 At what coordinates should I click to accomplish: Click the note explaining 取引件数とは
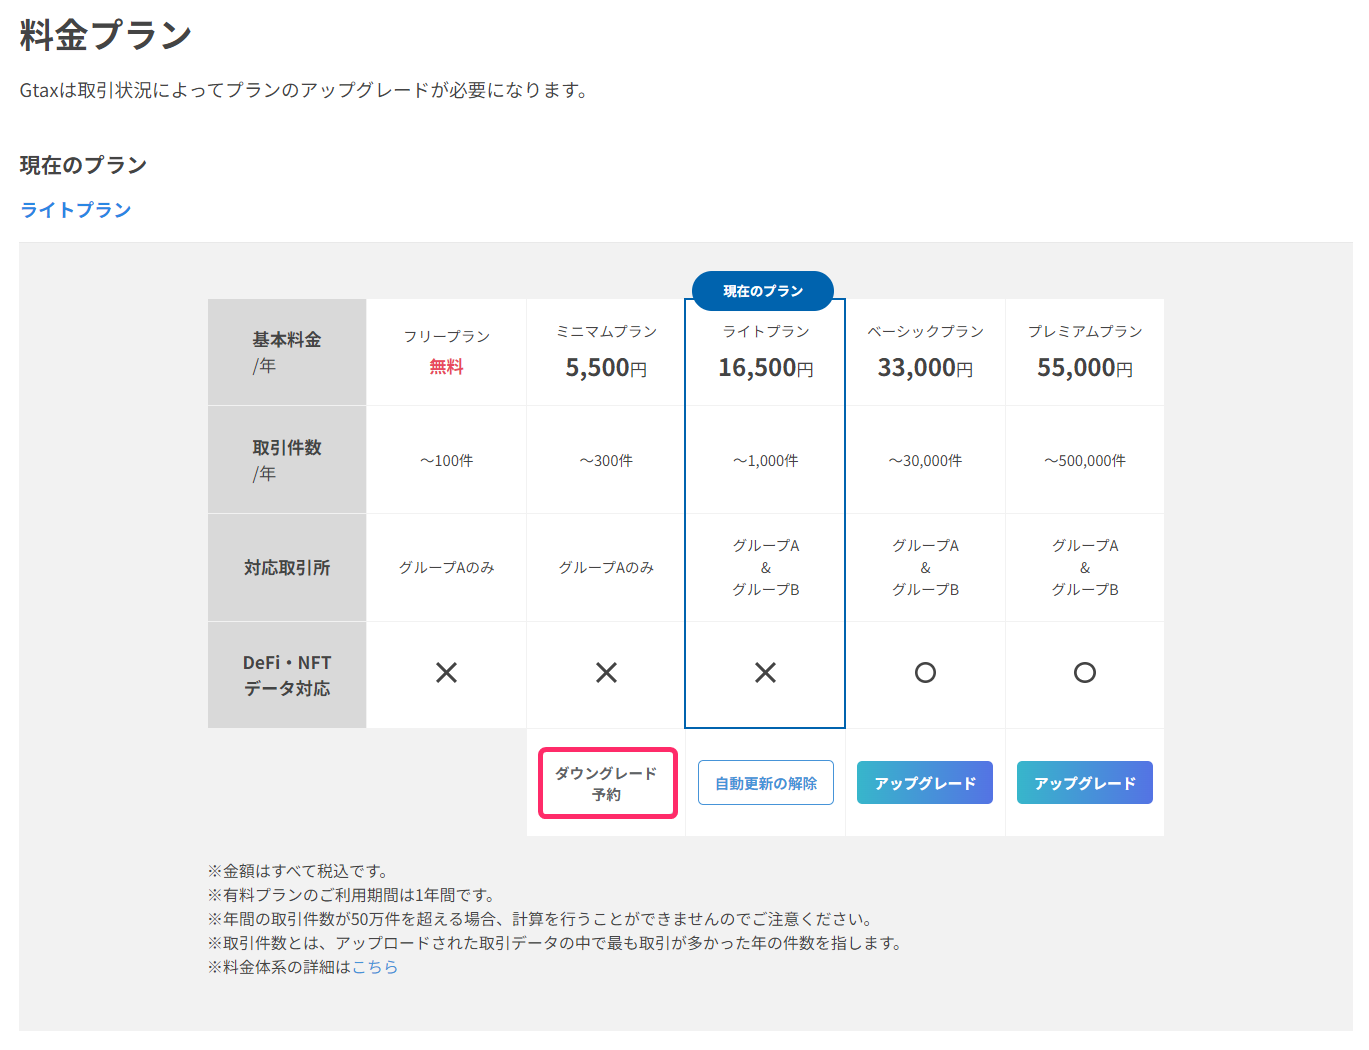pyautogui.click(x=556, y=943)
